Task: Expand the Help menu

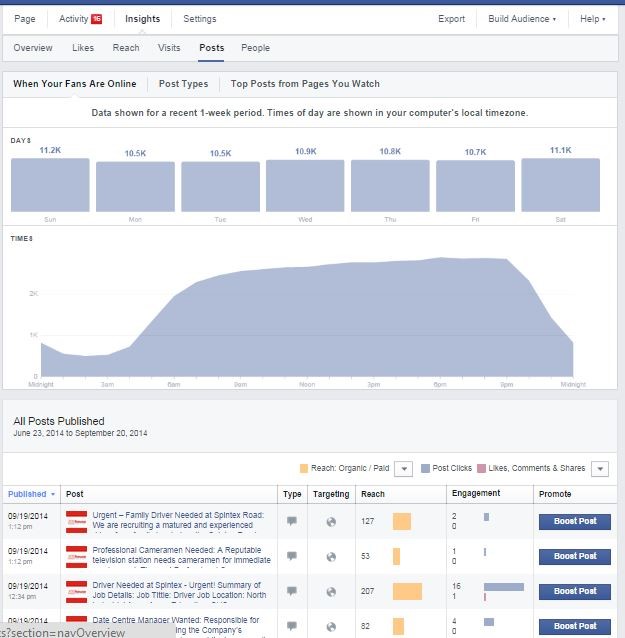Action: click(x=592, y=19)
